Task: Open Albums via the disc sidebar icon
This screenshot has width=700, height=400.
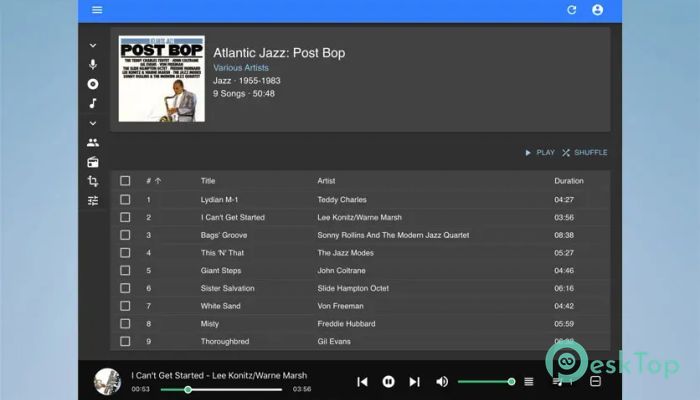Action: (x=93, y=84)
